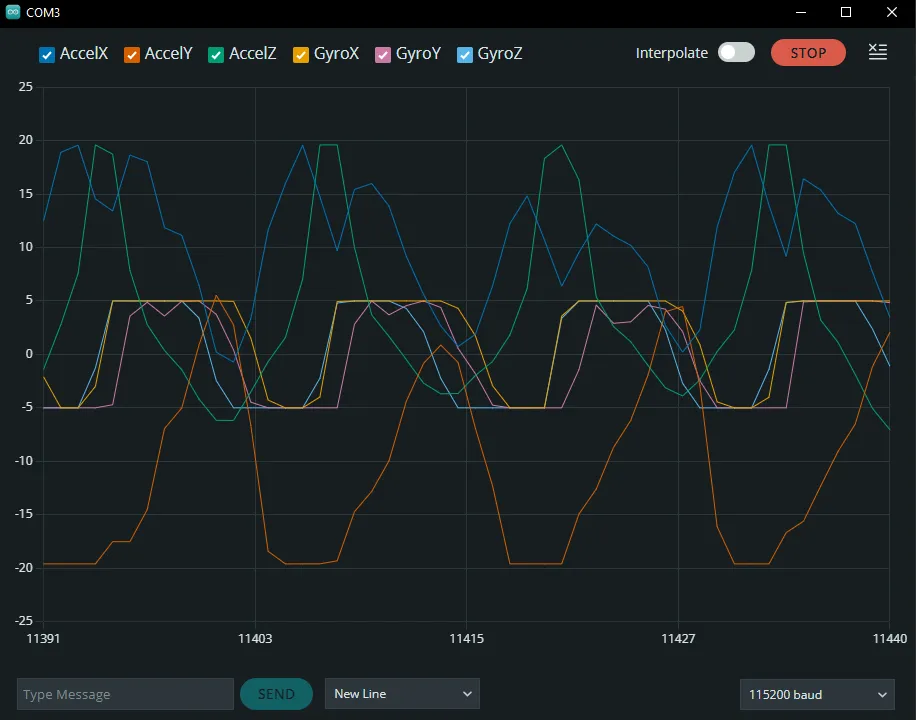Hide the AccelY orange series
The height and width of the screenshot is (720, 916).
coord(132,55)
